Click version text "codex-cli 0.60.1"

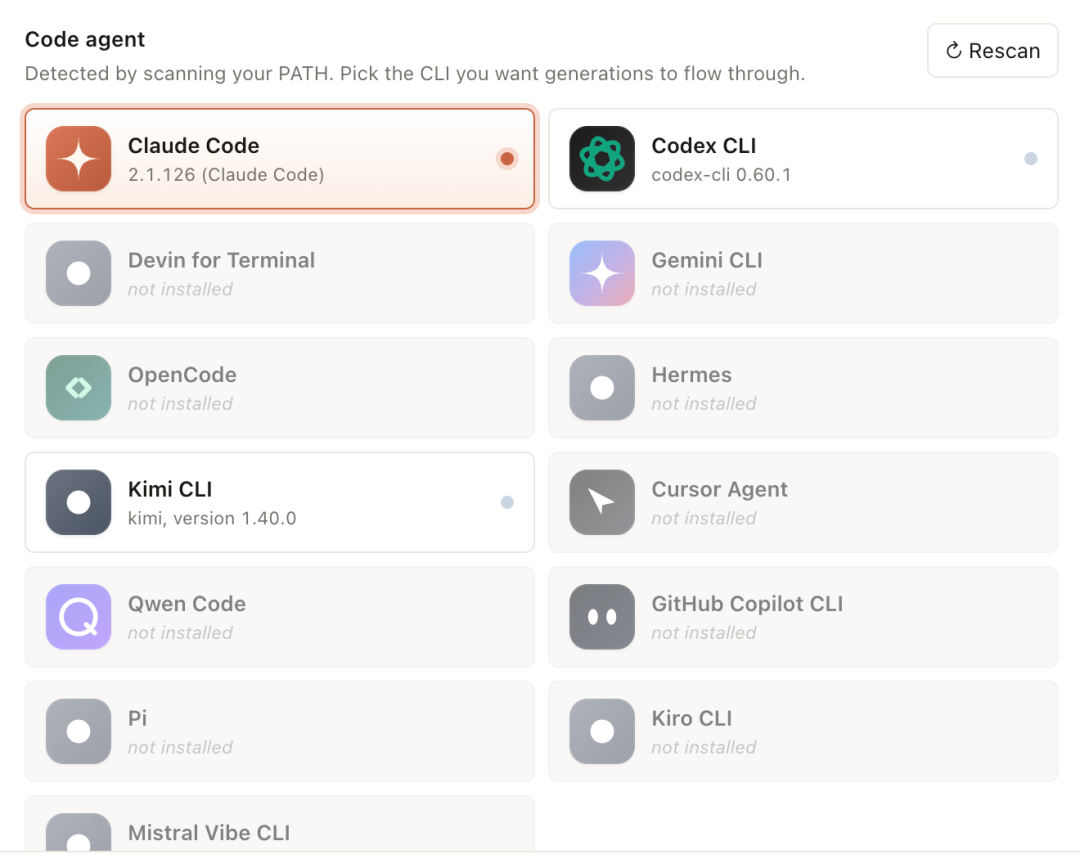pyautogui.click(x=721, y=174)
